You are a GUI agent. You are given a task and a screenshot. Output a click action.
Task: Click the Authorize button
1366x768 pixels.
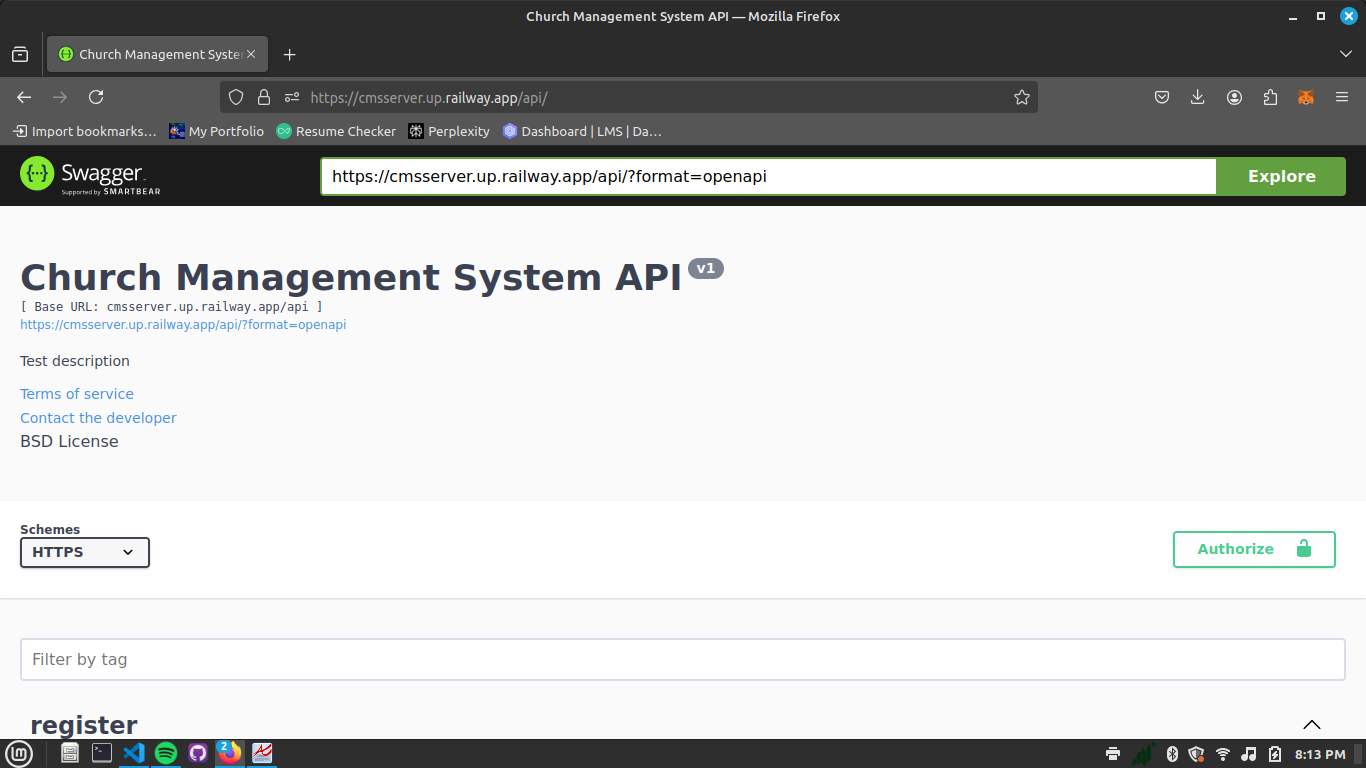tap(1254, 549)
